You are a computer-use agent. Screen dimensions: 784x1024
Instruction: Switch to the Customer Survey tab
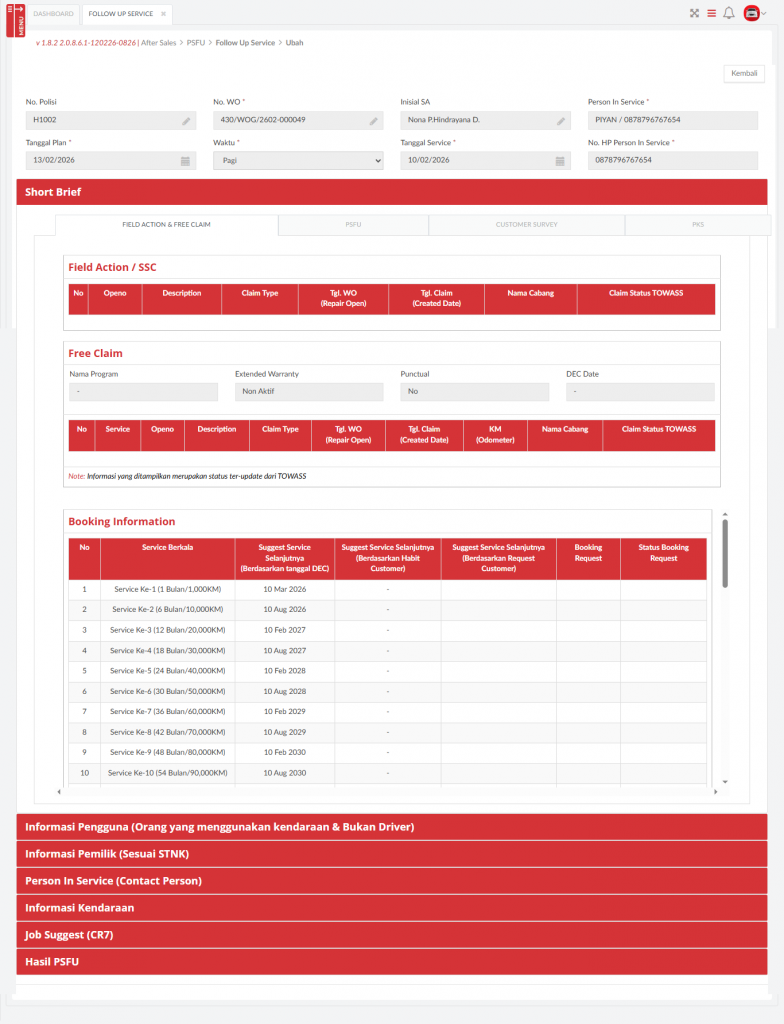pyautogui.click(x=526, y=225)
